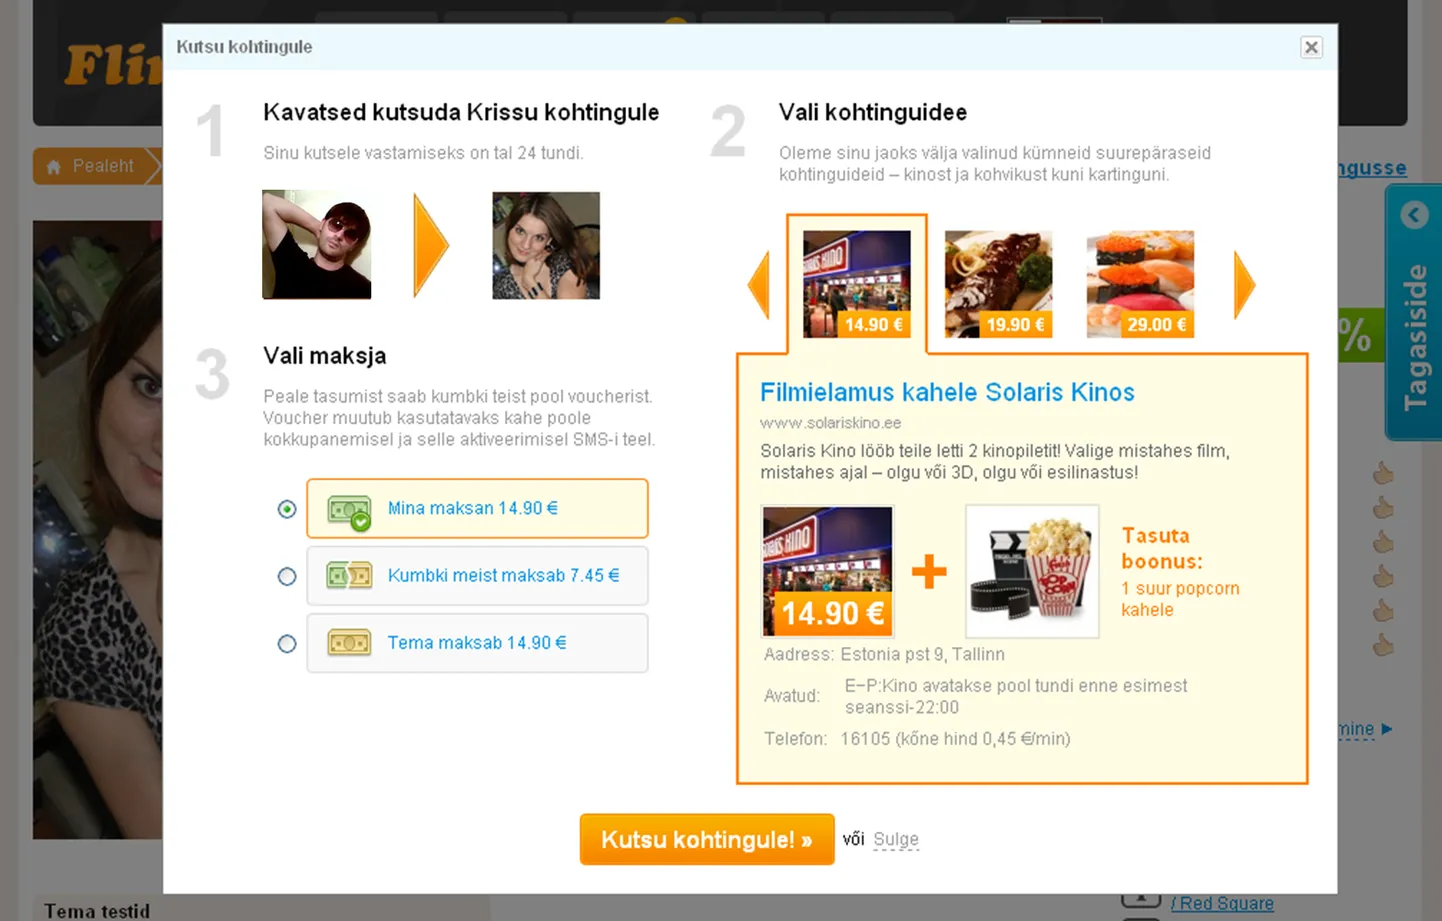Click the large Solaris Kino image with 14.90 € price
Image resolution: width=1442 pixels, height=921 pixels.
(x=827, y=571)
